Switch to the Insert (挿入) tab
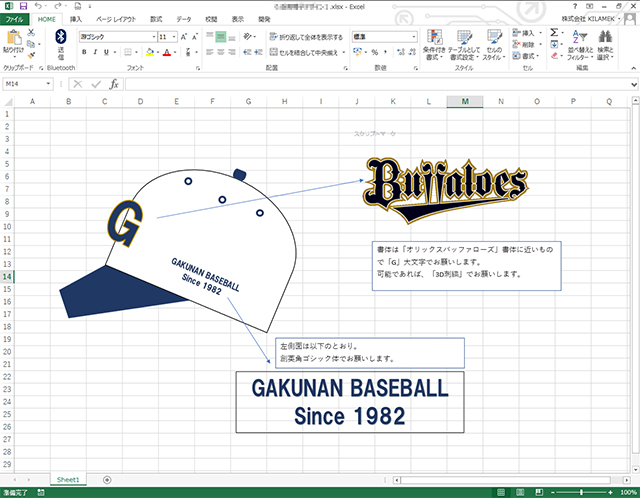Screen dimensions: 640x498 pos(76,19)
